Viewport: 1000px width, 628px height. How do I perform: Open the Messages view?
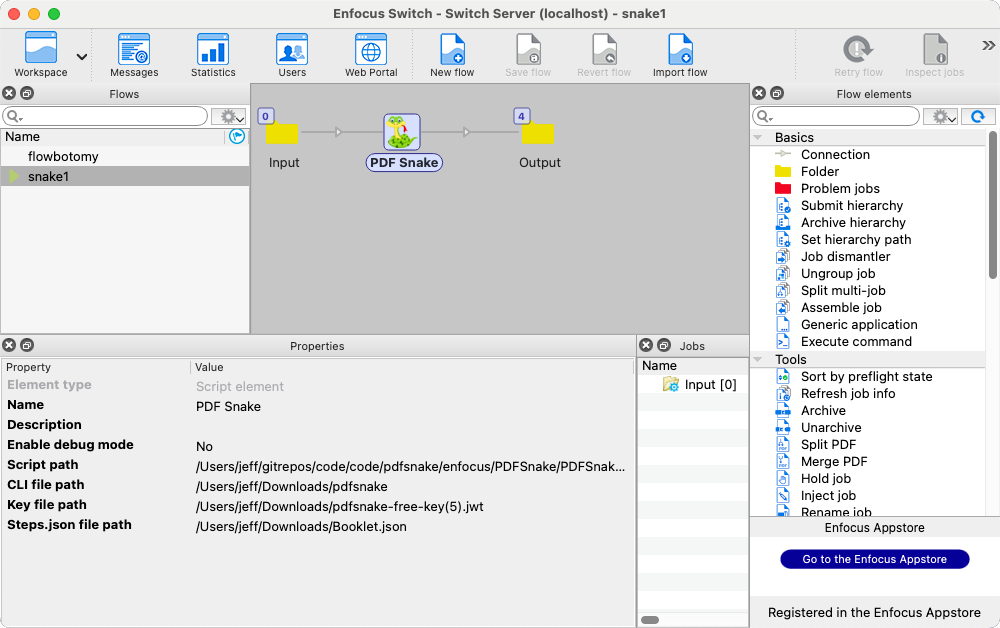pyautogui.click(x=134, y=55)
